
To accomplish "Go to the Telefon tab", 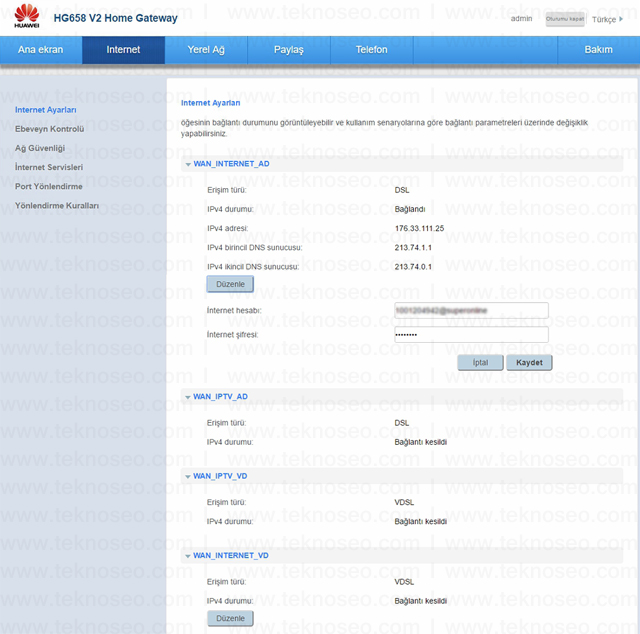I will [x=371, y=50].
